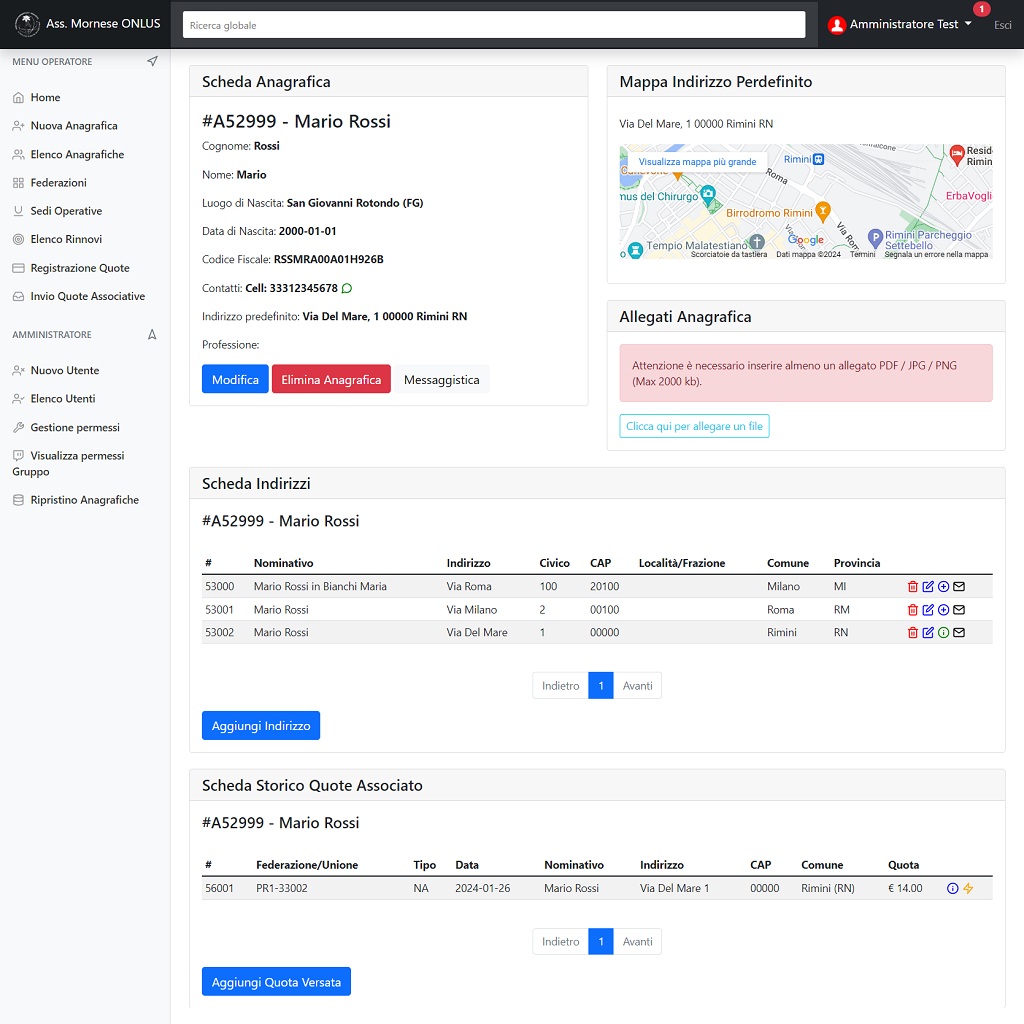Click WhatsApp icon beside cell number
1024x1024 pixels.
(x=347, y=289)
